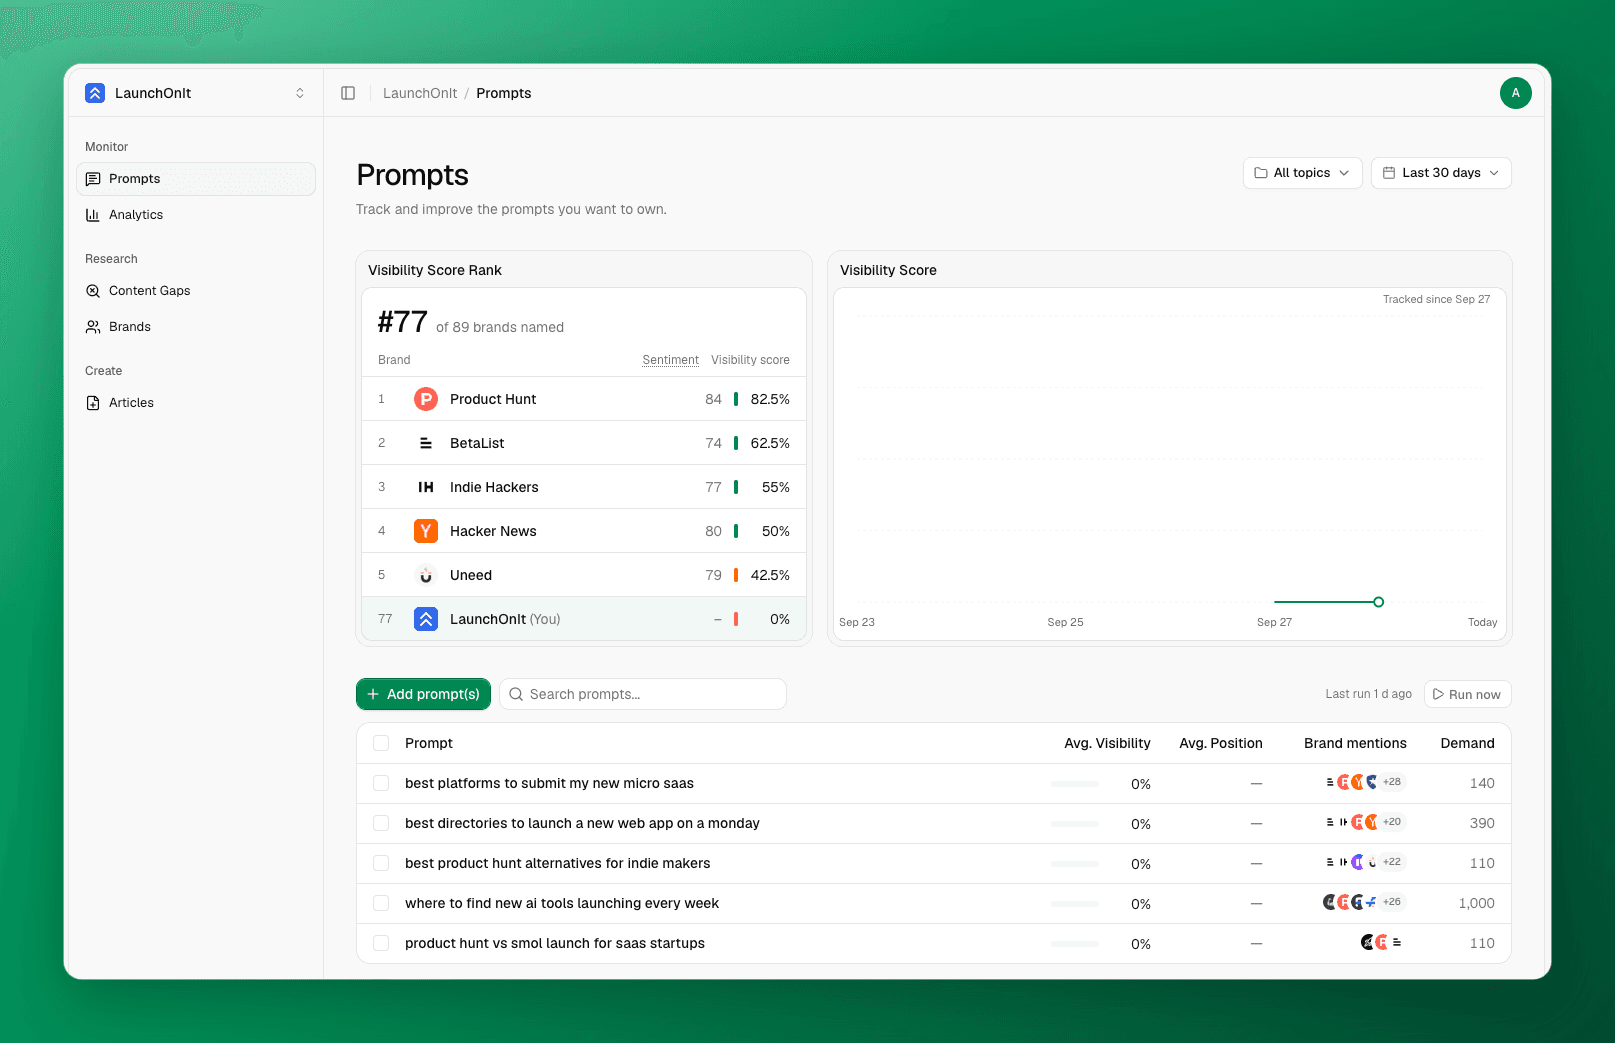Click the Hacker News brand logo
Image resolution: width=1615 pixels, height=1043 pixels.
(x=426, y=531)
